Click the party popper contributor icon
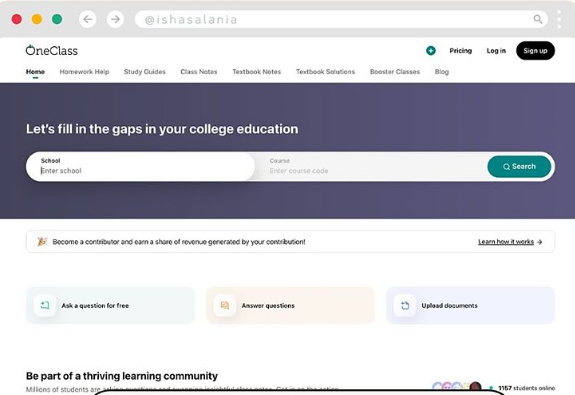This screenshot has width=575, height=395. coord(42,241)
